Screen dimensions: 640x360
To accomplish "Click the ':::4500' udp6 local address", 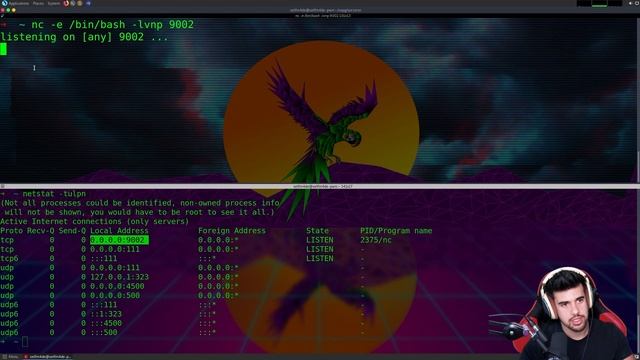I will [106, 323].
